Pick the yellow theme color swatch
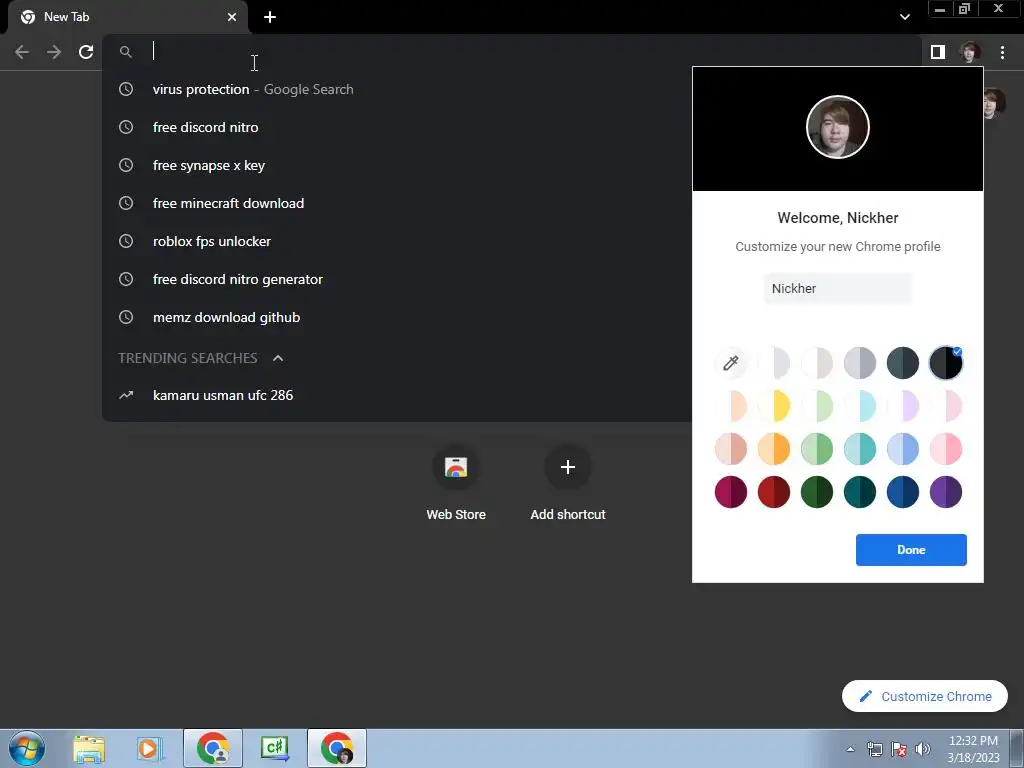Image resolution: width=1024 pixels, height=768 pixels. [774, 406]
